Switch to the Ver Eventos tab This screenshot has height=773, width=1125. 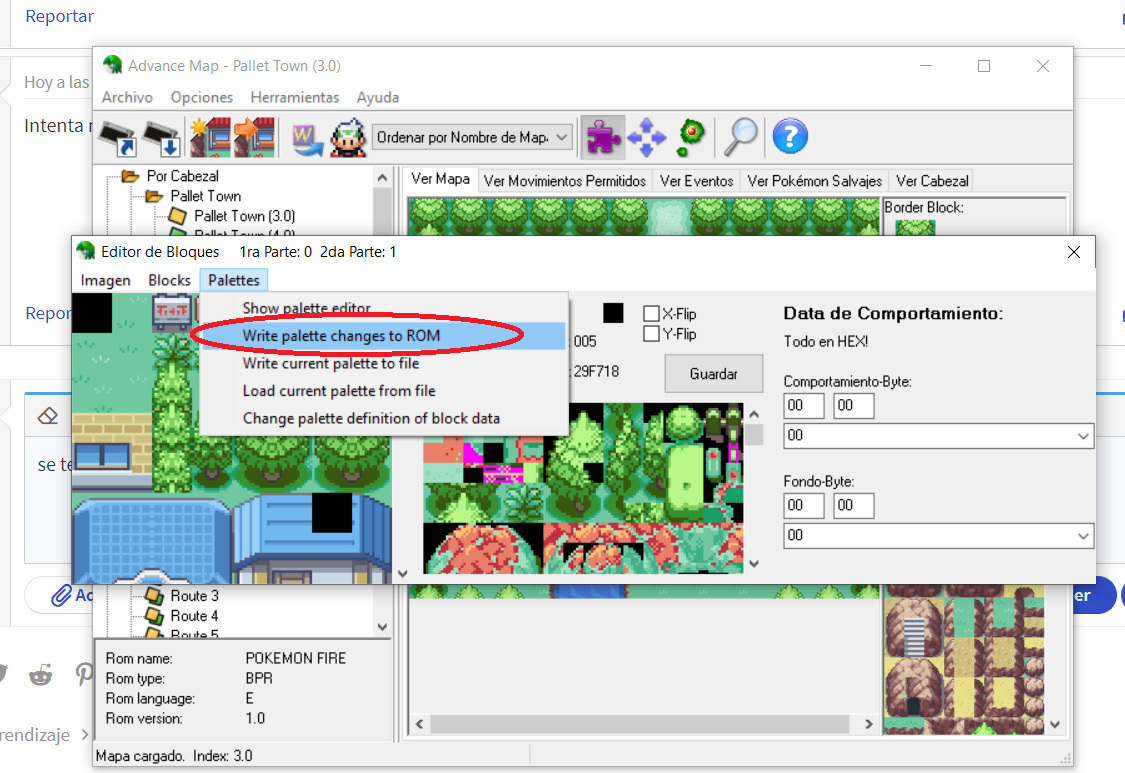click(697, 181)
